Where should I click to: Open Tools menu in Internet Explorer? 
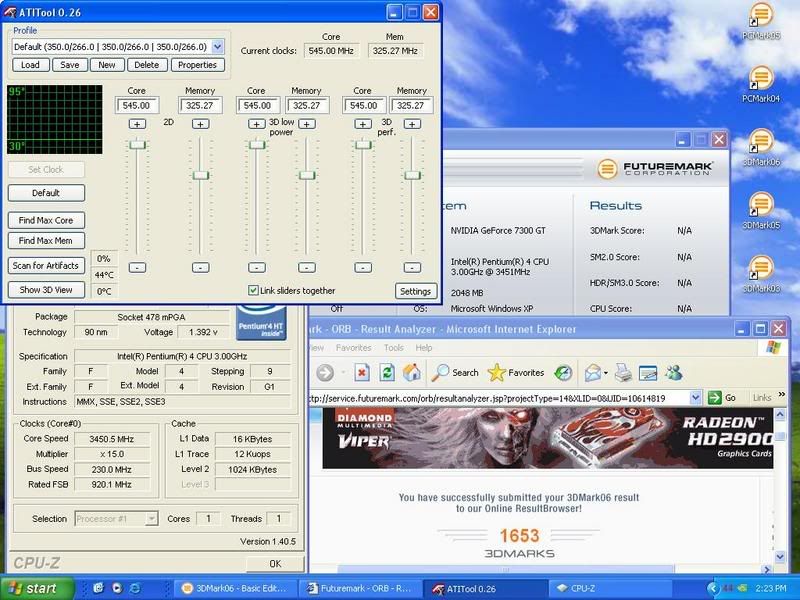pyautogui.click(x=393, y=347)
